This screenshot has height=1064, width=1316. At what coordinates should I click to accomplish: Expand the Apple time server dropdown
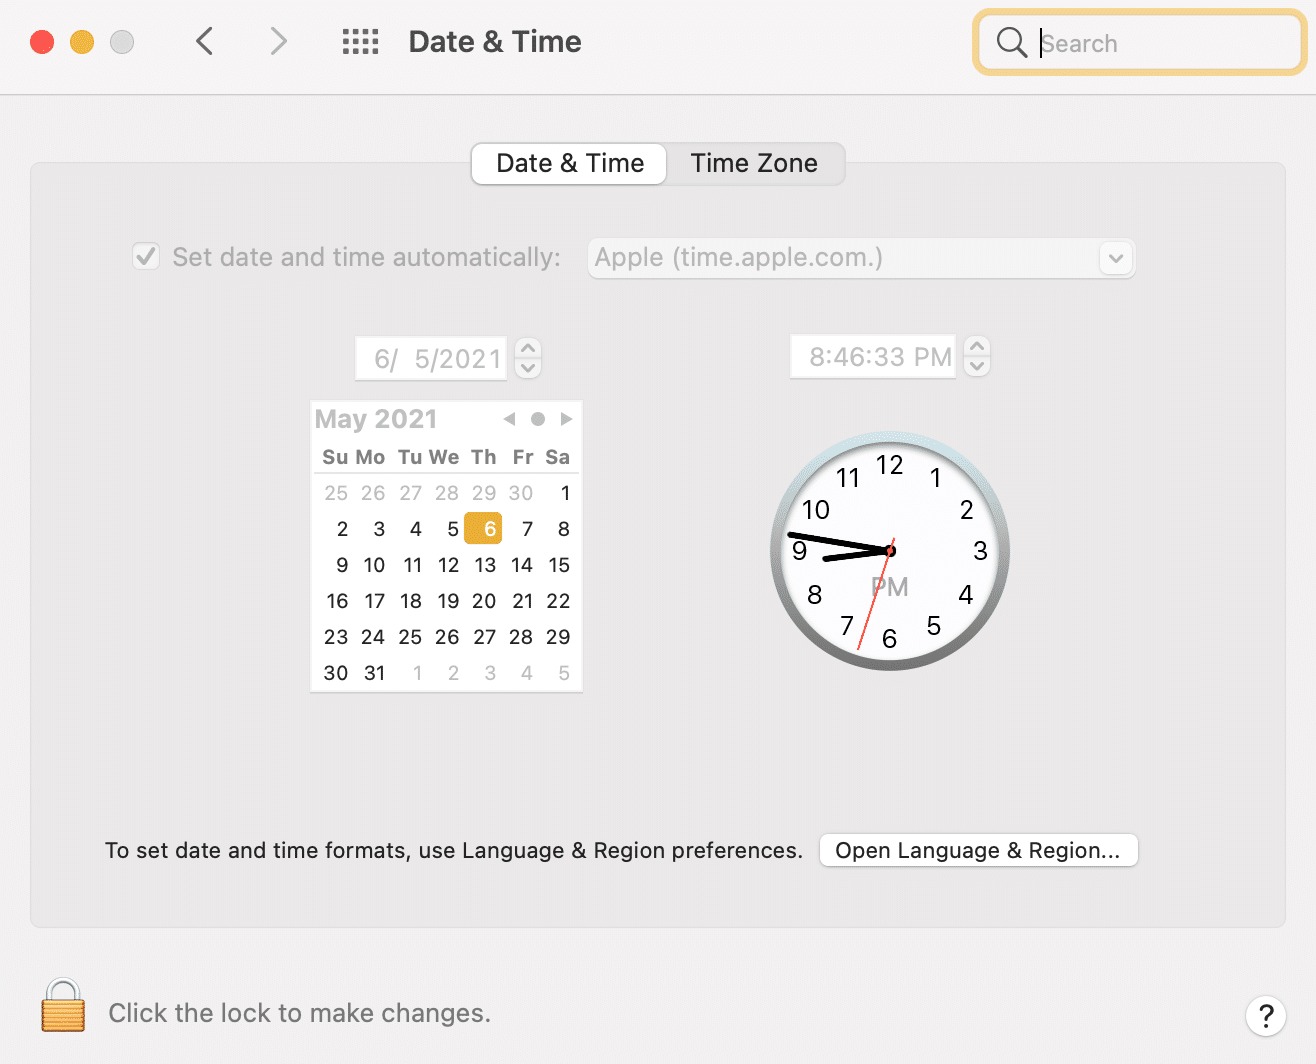pos(1116,258)
